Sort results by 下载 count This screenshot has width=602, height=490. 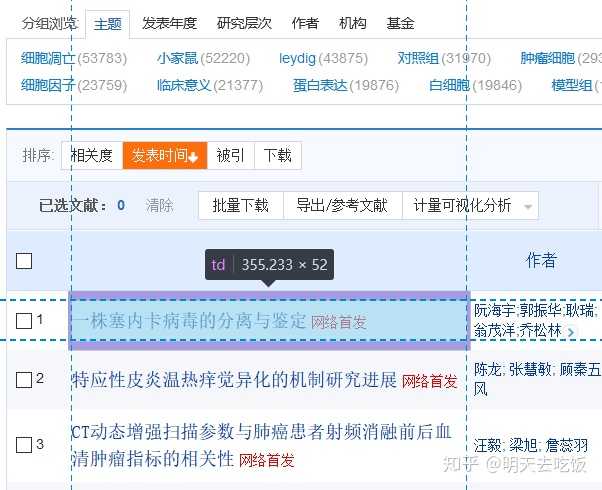278,156
